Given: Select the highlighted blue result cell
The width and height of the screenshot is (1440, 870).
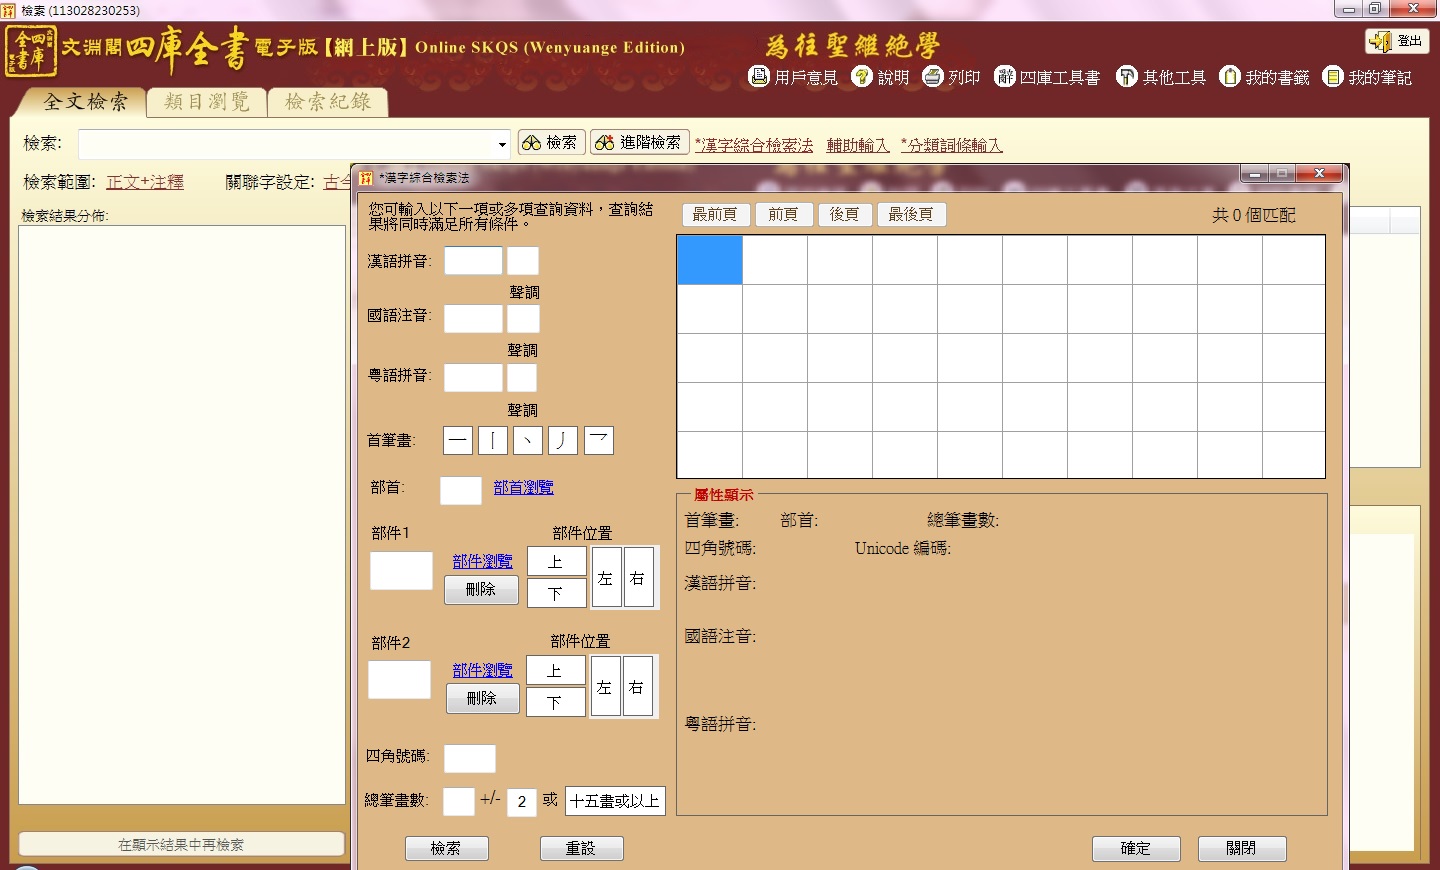Looking at the screenshot, I should click(710, 260).
